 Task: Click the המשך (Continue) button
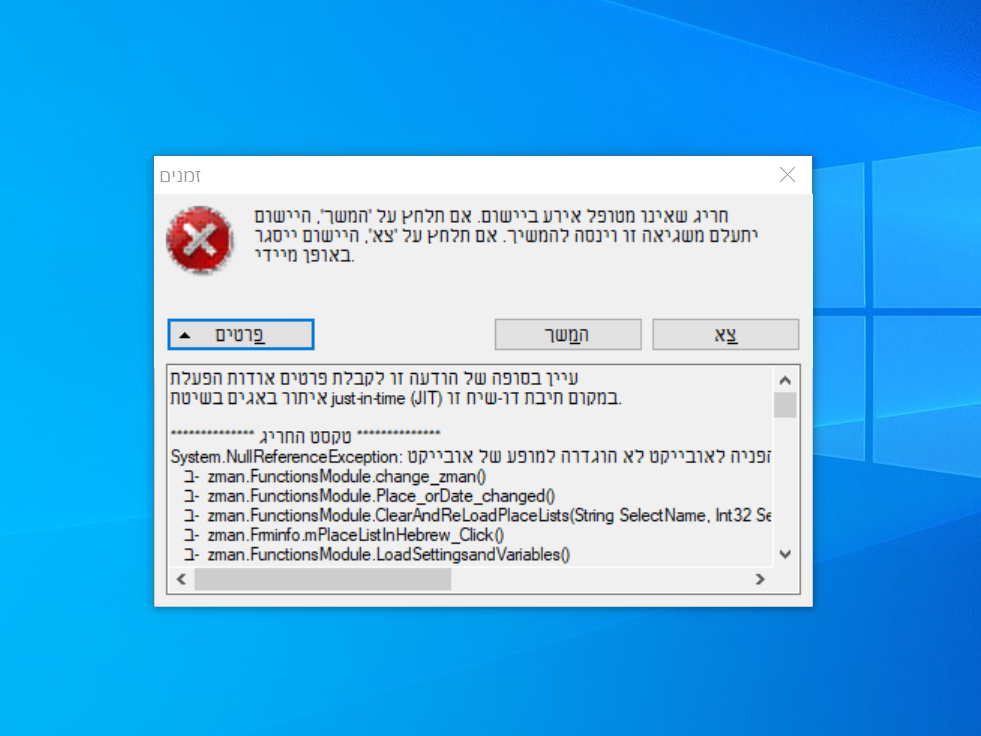click(x=568, y=335)
